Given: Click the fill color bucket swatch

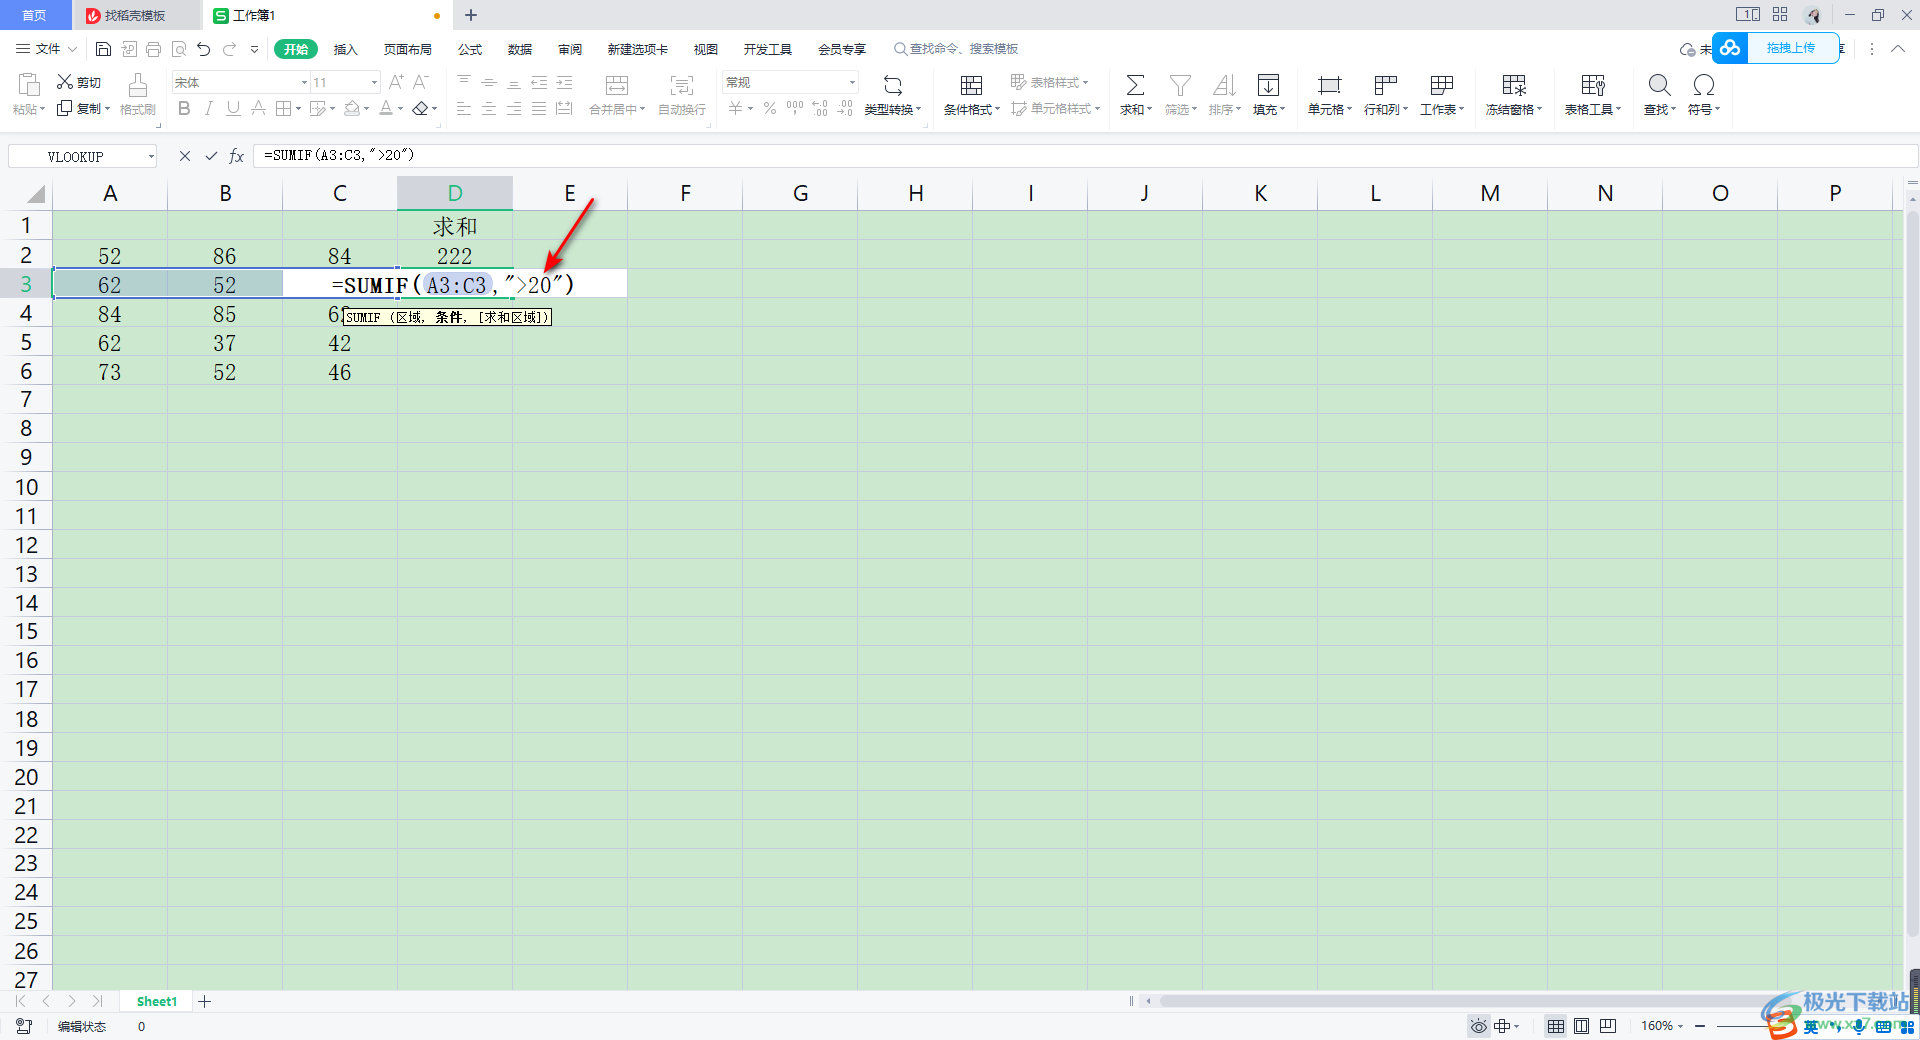Looking at the screenshot, I should (x=352, y=109).
